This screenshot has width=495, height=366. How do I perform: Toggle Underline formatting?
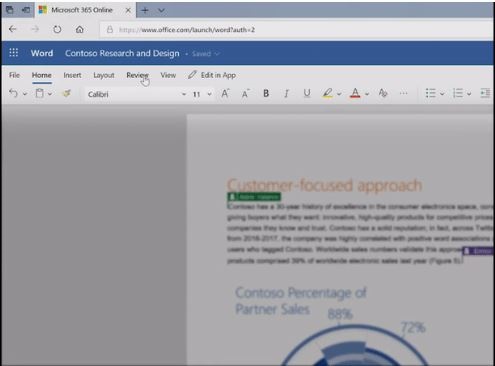point(307,94)
